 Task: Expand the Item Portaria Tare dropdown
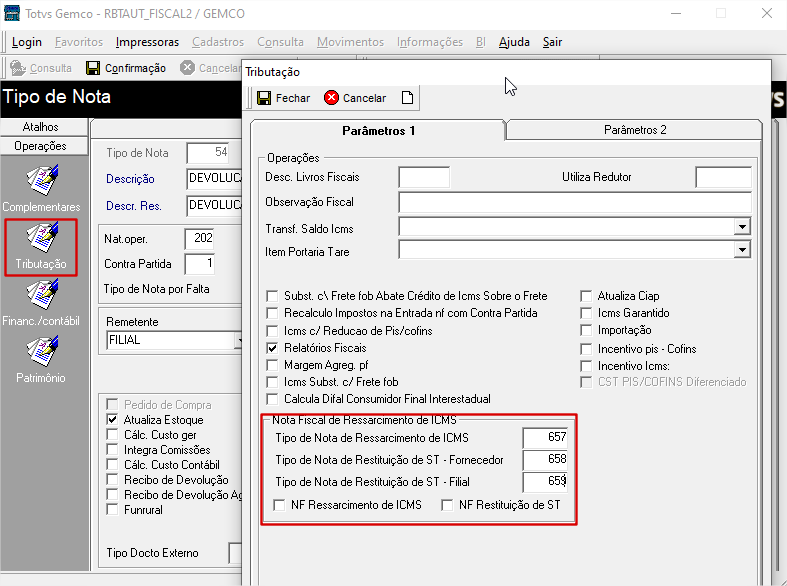click(x=742, y=249)
